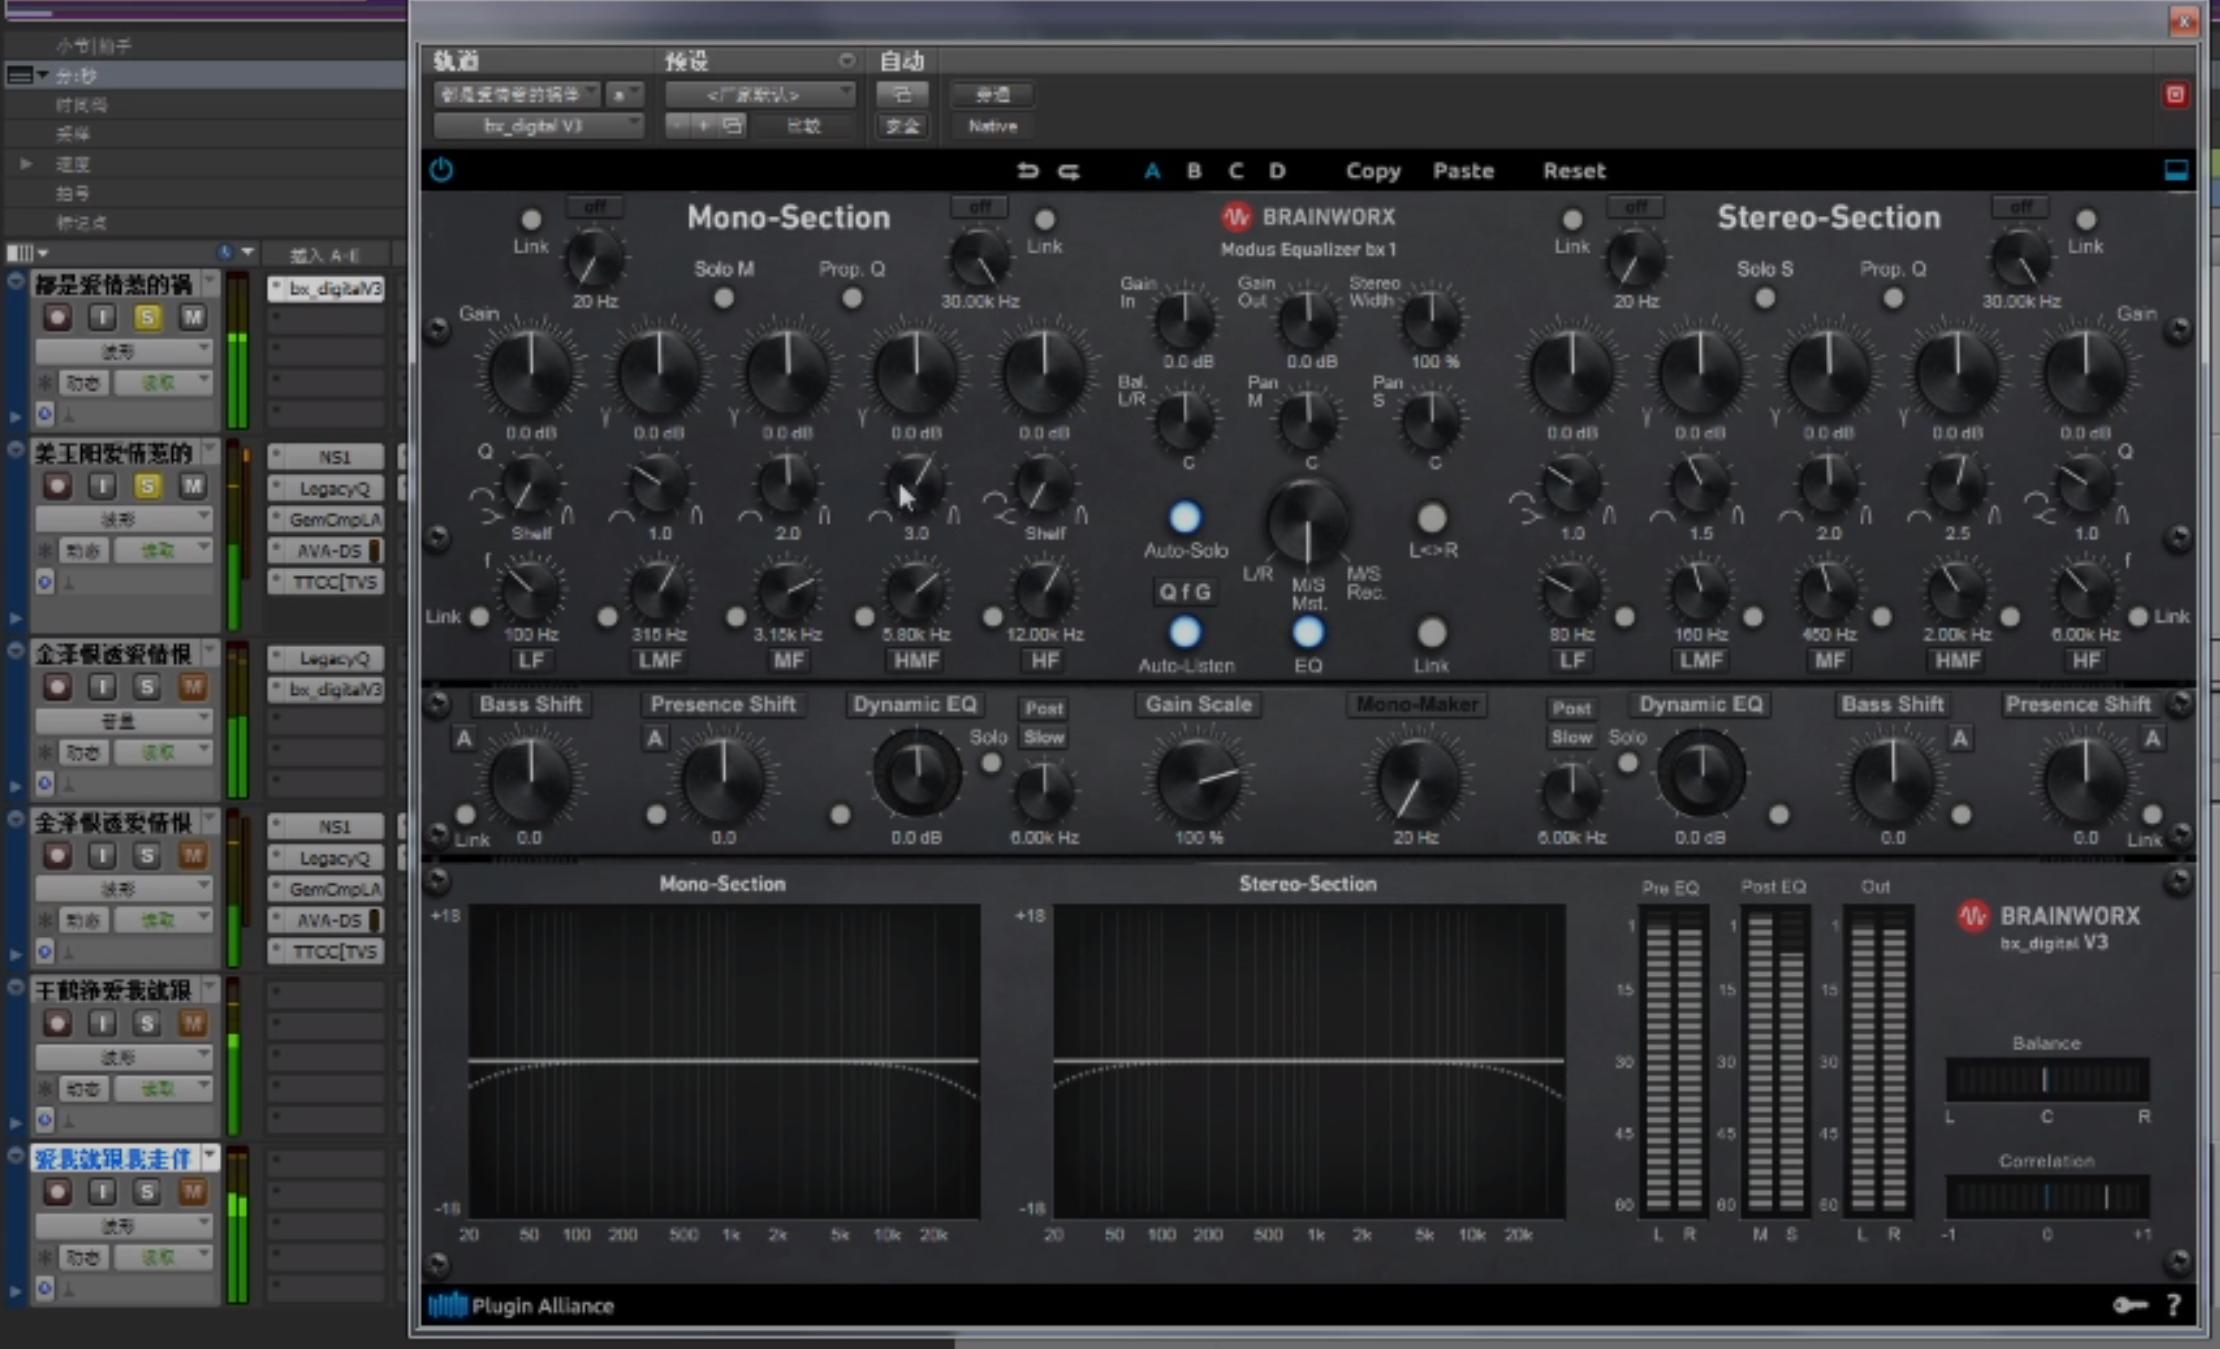
Task: Toggle the Auto-Solo button
Action: click(1185, 518)
